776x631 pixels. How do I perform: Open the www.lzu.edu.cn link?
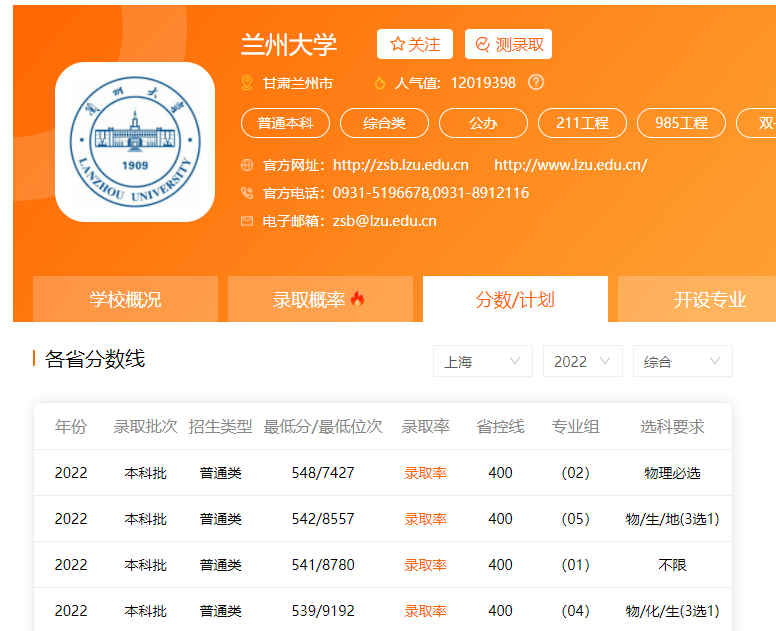tap(570, 165)
